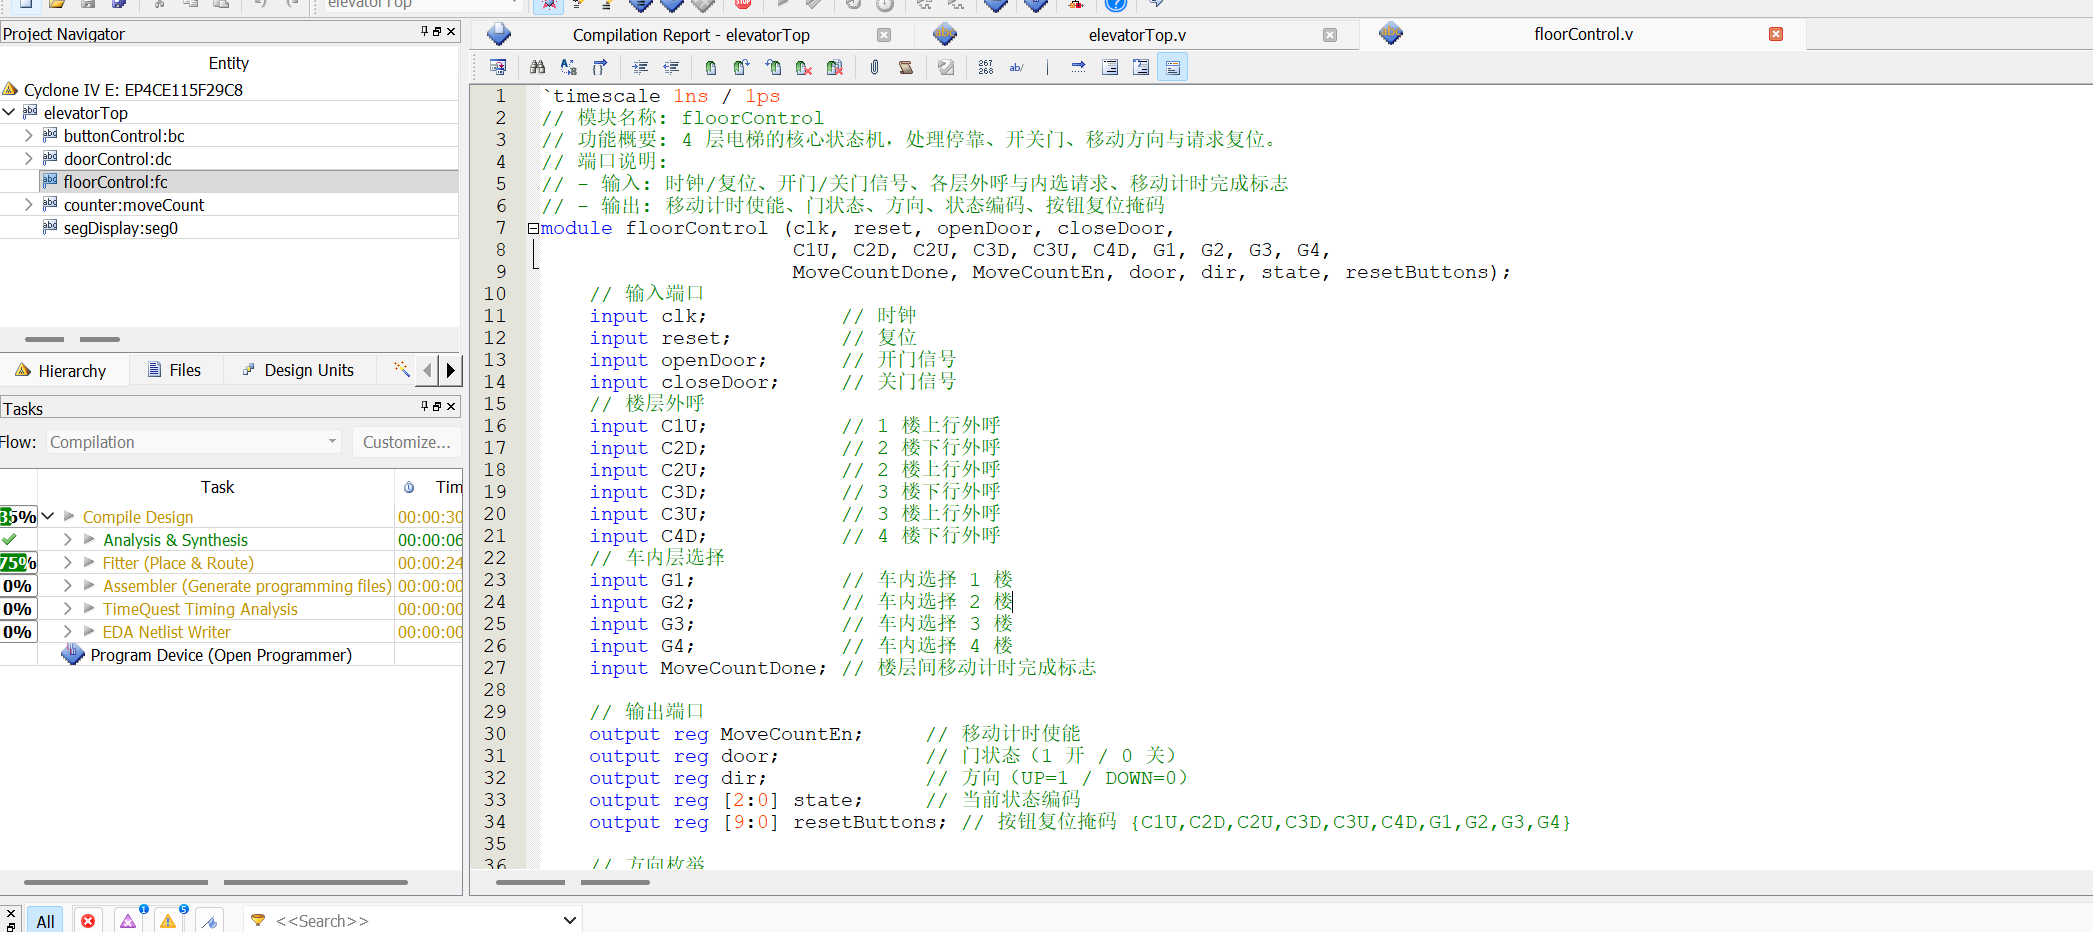This screenshot has height=932, width=2093.
Task: Toggle the red error messages filter
Action: (x=88, y=920)
